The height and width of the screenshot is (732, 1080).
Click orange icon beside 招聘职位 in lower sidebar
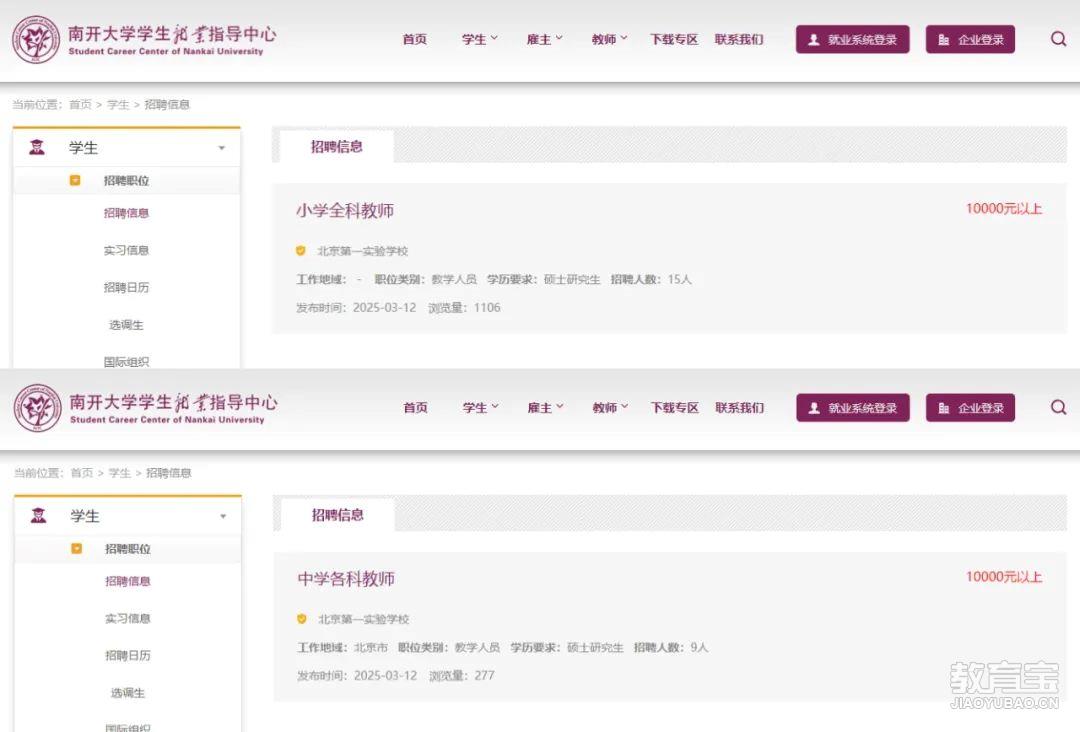click(76, 548)
